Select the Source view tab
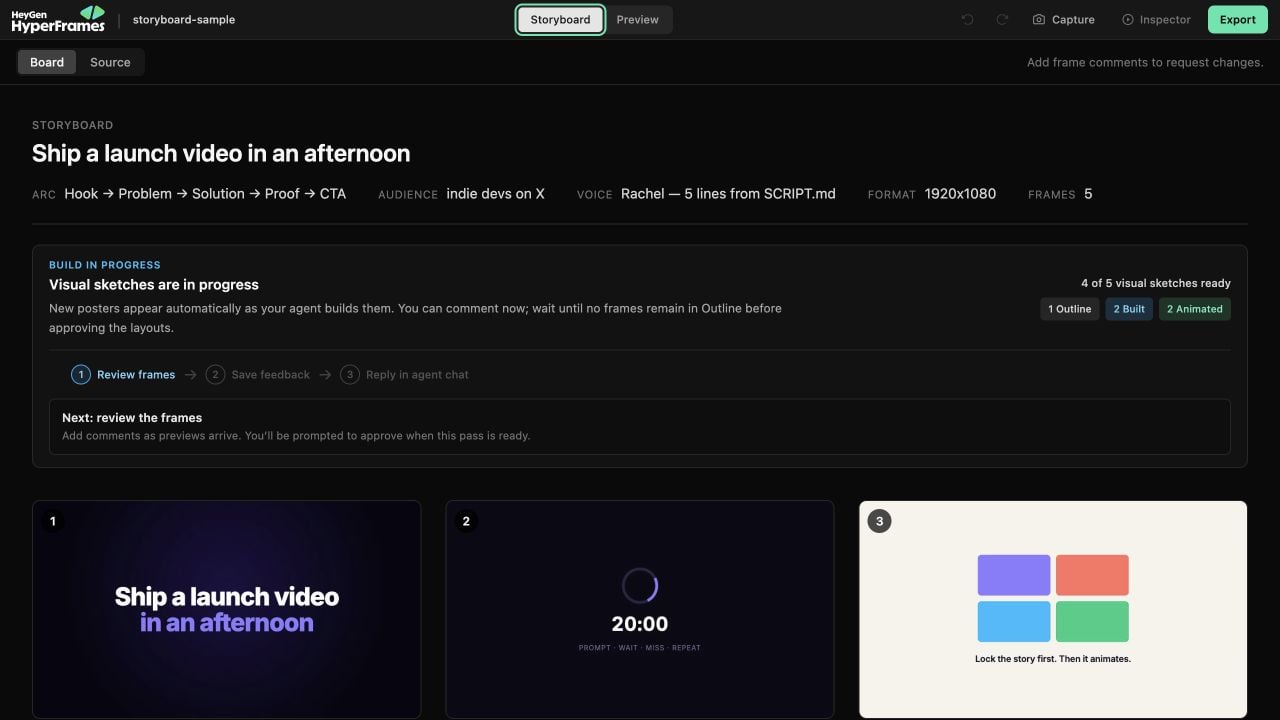 coord(110,62)
